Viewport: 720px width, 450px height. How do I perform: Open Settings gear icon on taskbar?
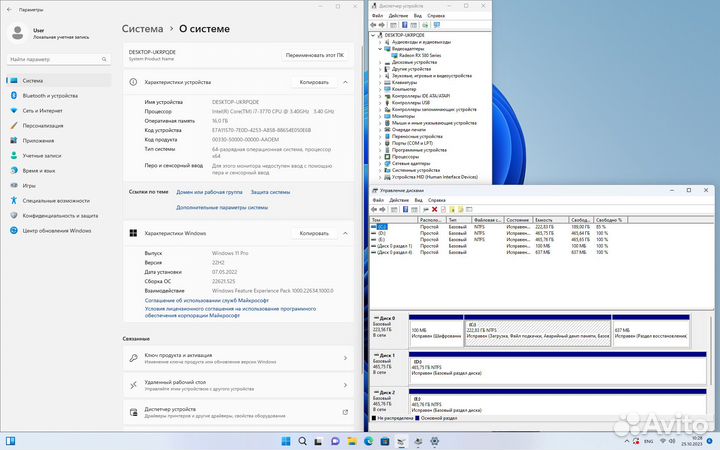coord(434,441)
